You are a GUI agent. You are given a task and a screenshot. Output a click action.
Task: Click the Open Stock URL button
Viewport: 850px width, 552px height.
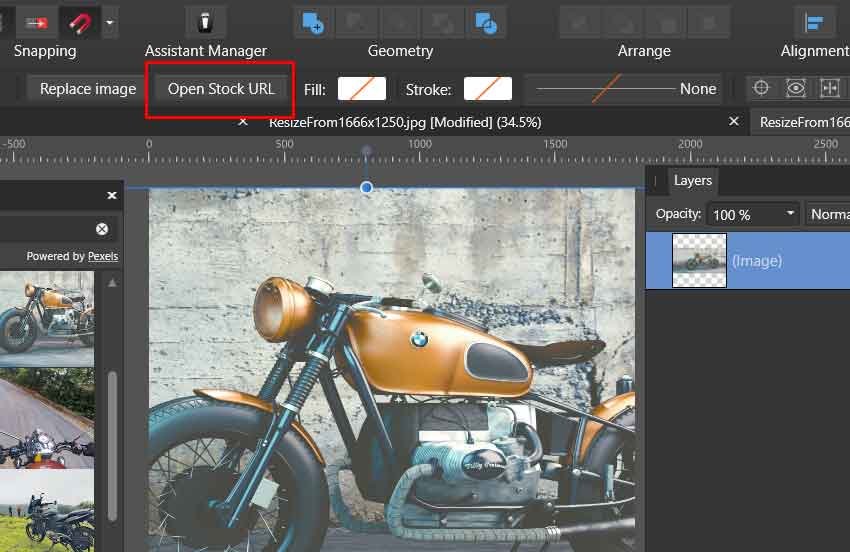point(221,88)
